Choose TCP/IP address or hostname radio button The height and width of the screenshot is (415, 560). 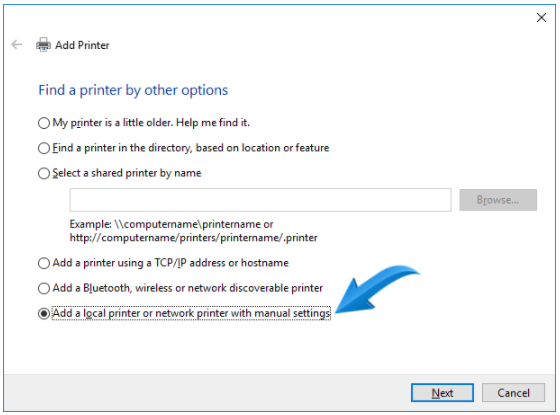[x=44, y=263]
